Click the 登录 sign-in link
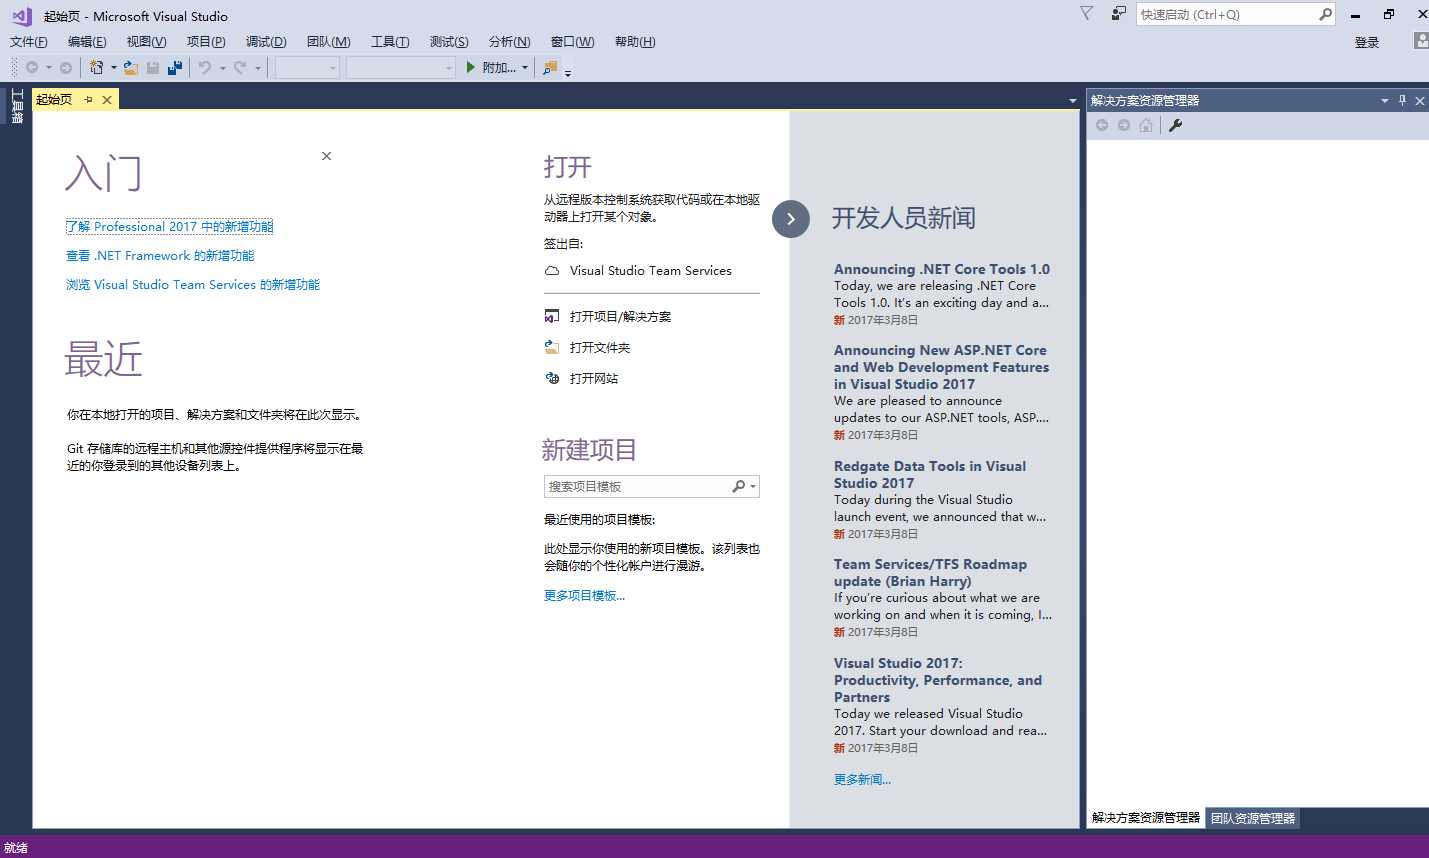The height and width of the screenshot is (858, 1429). (1367, 42)
